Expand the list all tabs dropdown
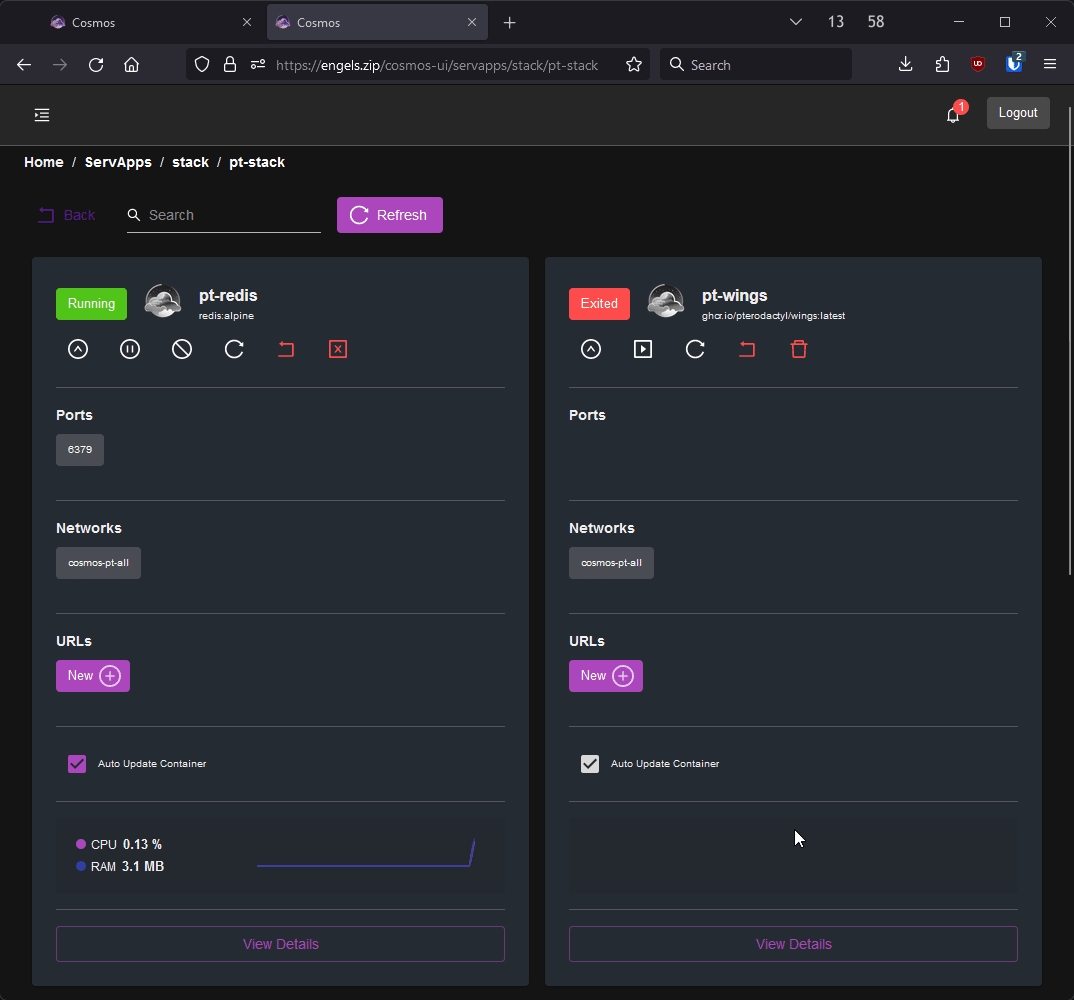The image size is (1074, 1000). coord(795,22)
